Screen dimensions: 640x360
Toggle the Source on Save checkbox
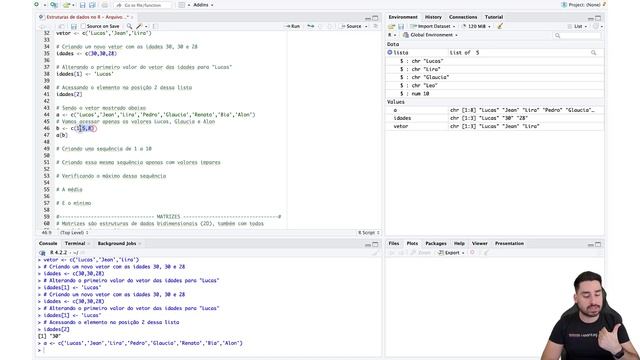click(x=83, y=26)
